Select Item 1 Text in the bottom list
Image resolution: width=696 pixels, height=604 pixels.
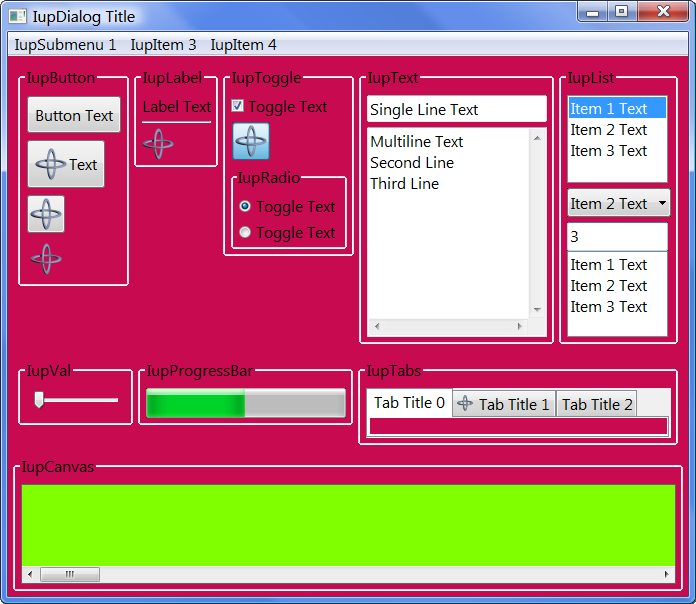[617, 264]
